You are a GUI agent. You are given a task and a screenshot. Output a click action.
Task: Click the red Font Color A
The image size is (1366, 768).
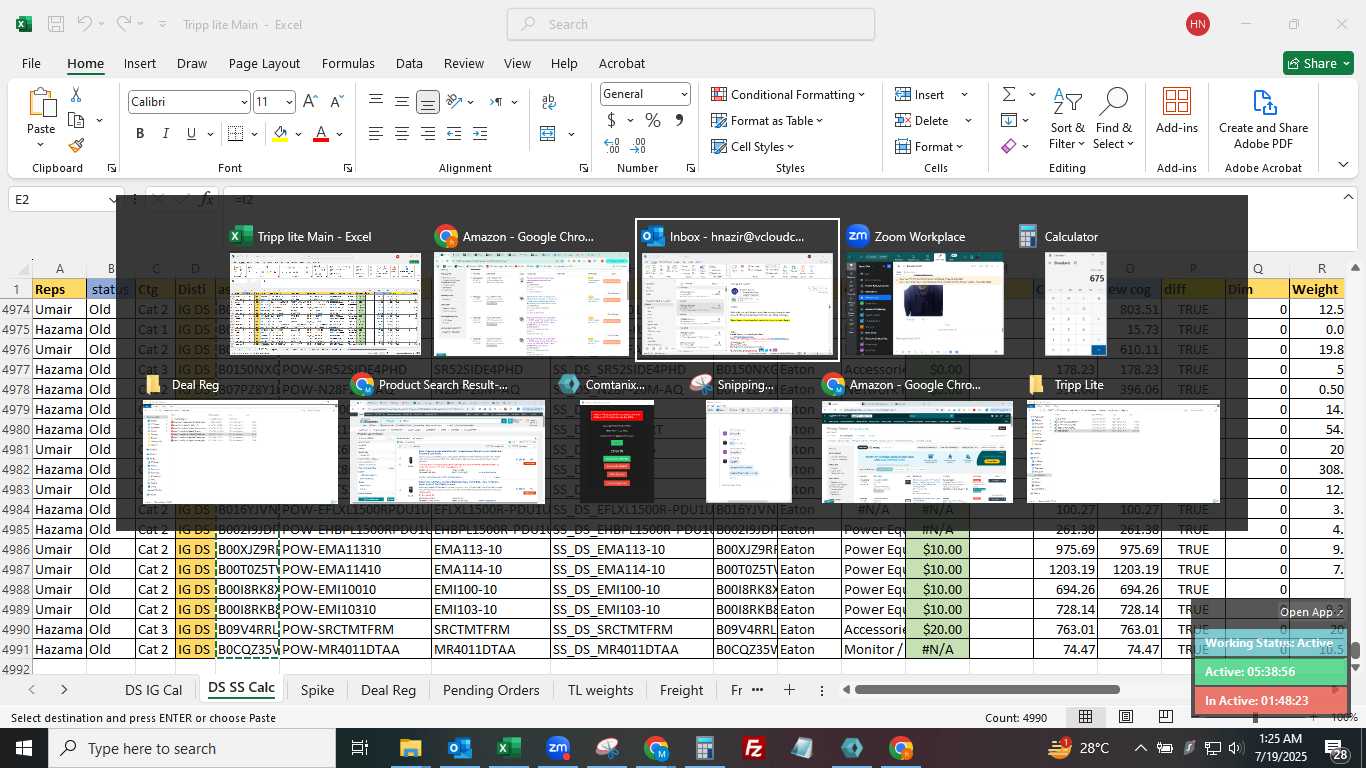click(x=321, y=134)
